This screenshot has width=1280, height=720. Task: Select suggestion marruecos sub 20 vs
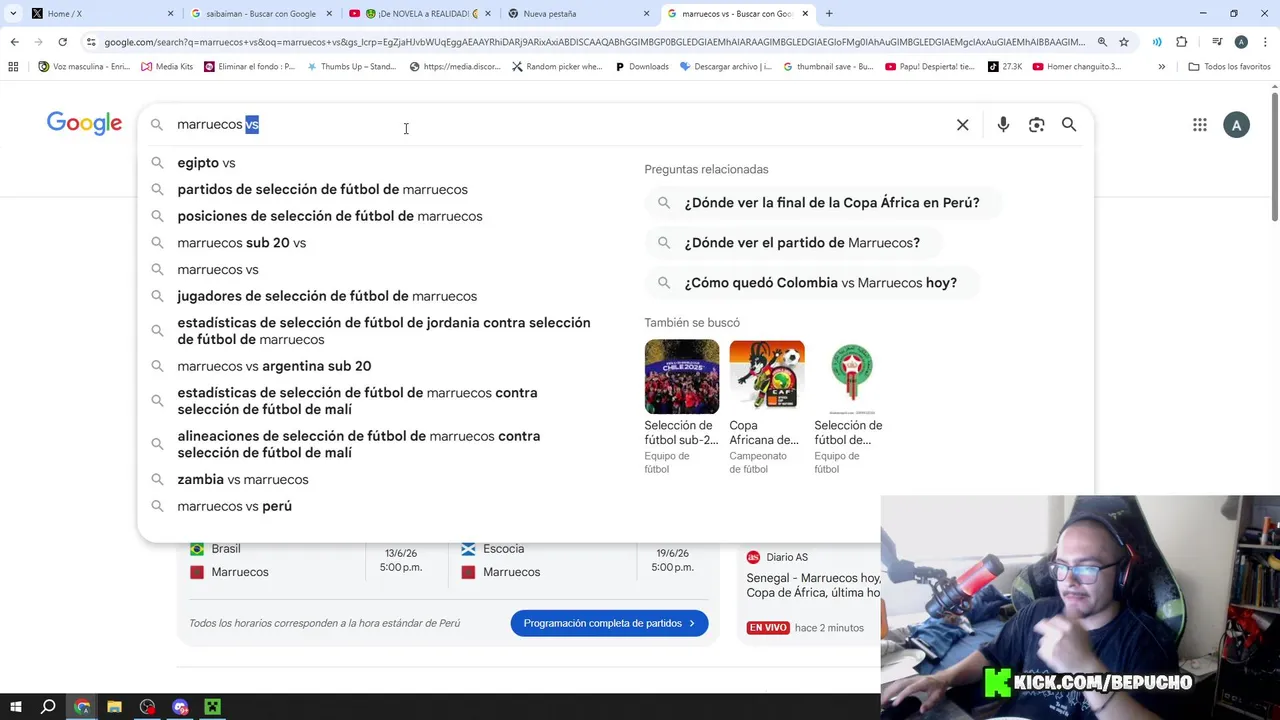pyautogui.click(x=242, y=243)
